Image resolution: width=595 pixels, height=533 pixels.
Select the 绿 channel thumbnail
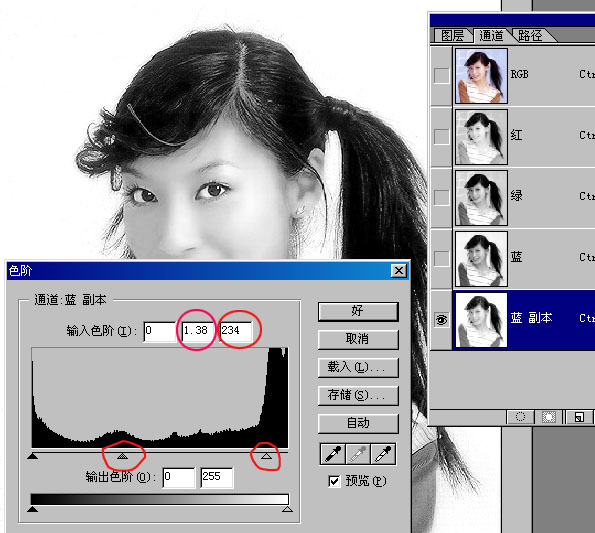click(481, 198)
